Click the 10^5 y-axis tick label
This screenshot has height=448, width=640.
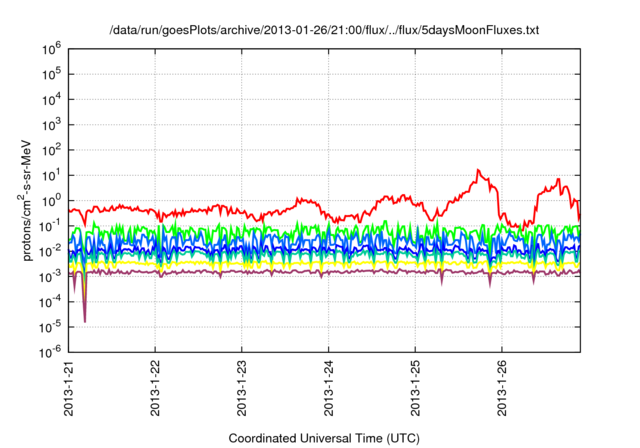pos(51,75)
